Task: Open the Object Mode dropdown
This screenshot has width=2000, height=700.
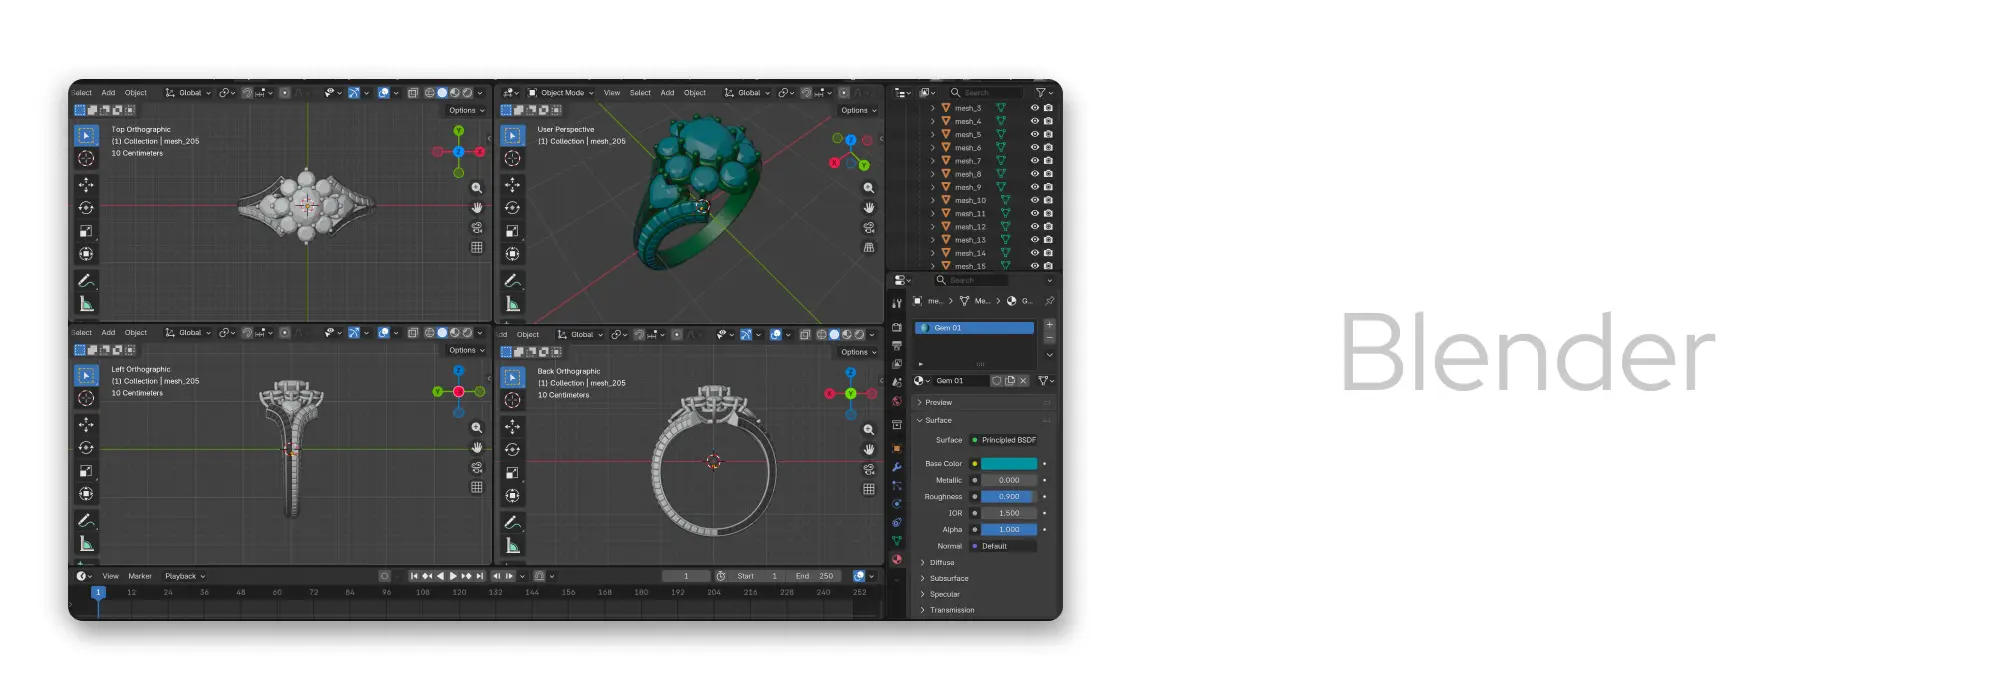Action: click(561, 93)
